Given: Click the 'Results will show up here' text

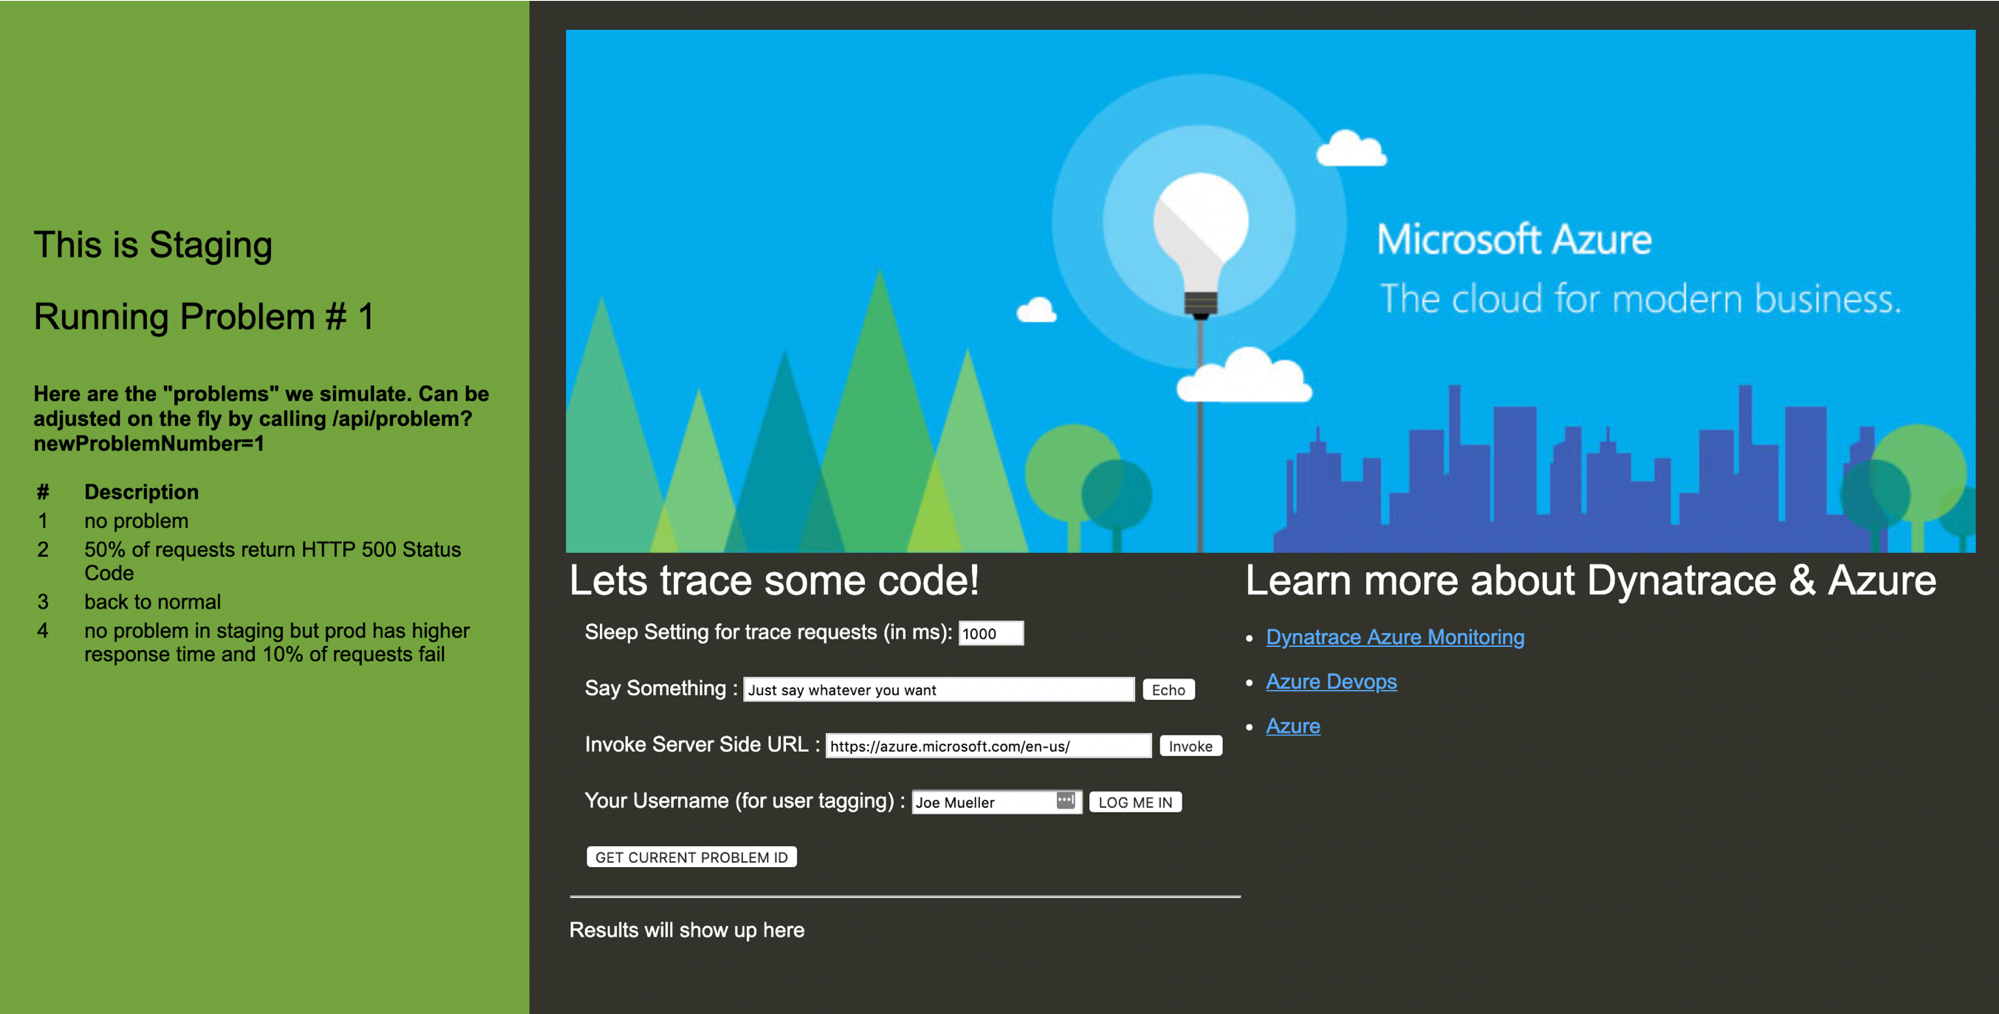Looking at the screenshot, I should 687,930.
